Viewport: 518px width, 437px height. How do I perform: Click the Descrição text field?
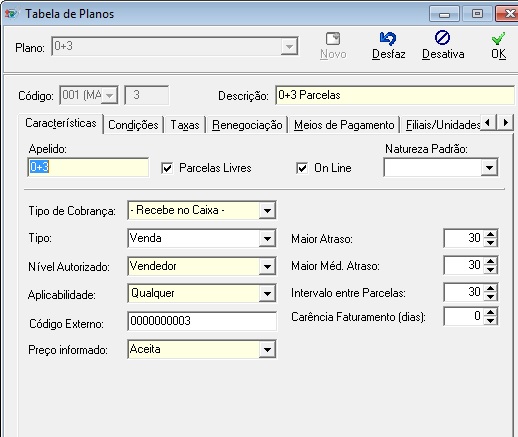(395, 95)
